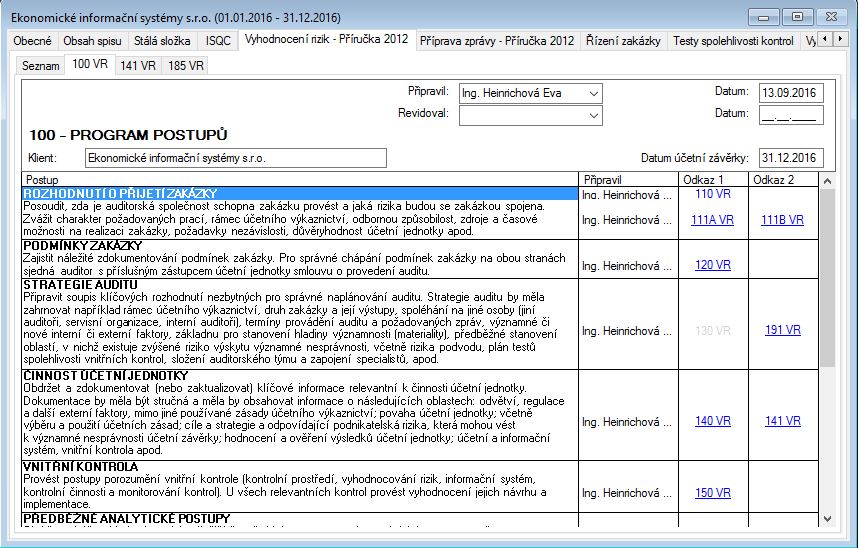Switch to the Obecné tab
Image resolution: width=858 pixels, height=548 pixels.
[x=32, y=41]
